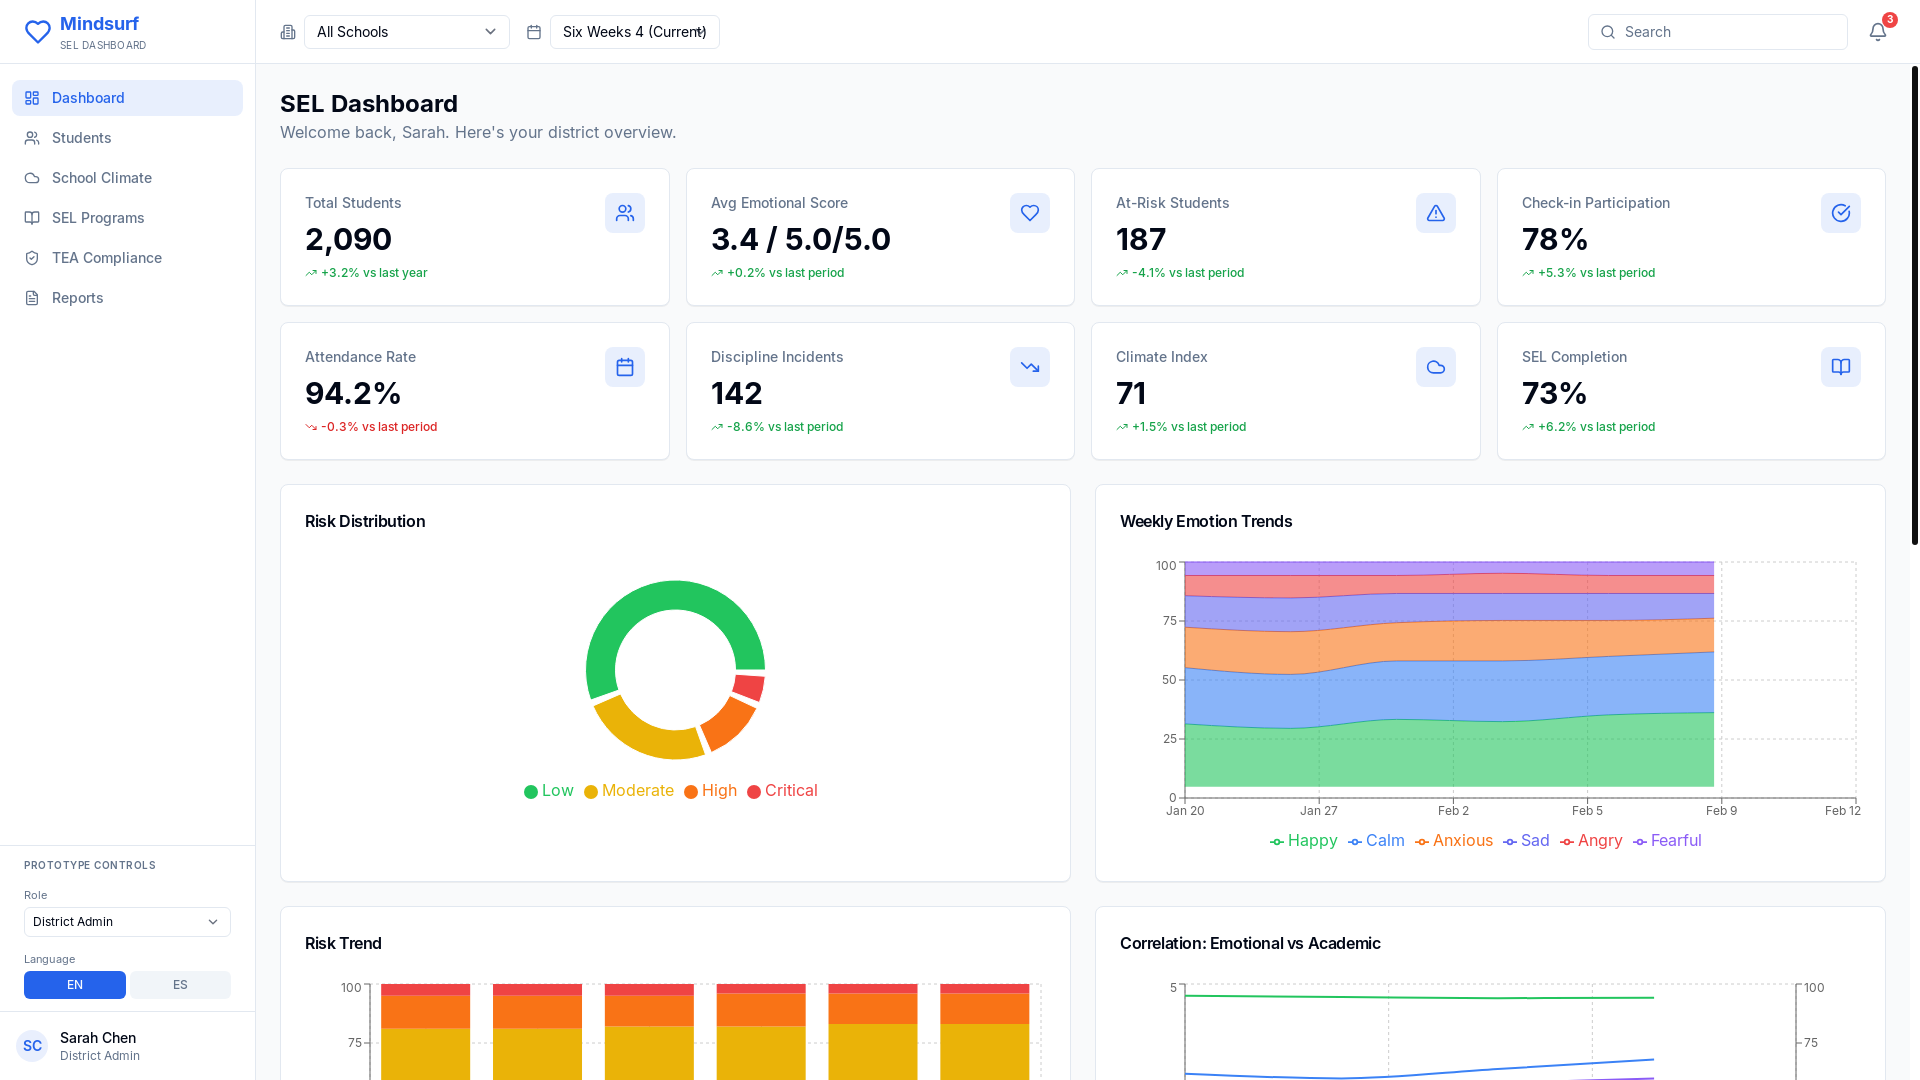The width and height of the screenshot is (1920, 1080).
Task: Focus the Search input field
Action: click(1730, 32)
